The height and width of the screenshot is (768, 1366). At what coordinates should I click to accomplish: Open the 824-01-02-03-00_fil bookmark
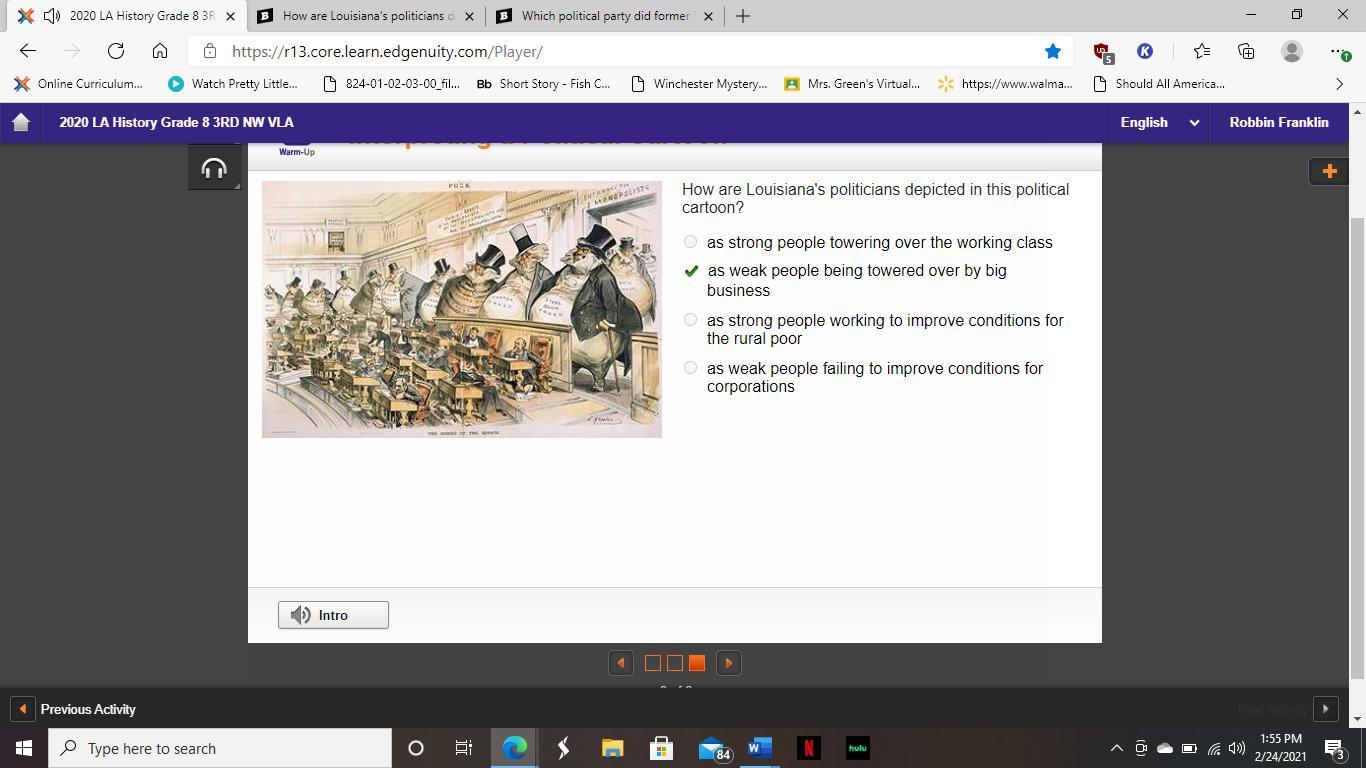(391, 84)
